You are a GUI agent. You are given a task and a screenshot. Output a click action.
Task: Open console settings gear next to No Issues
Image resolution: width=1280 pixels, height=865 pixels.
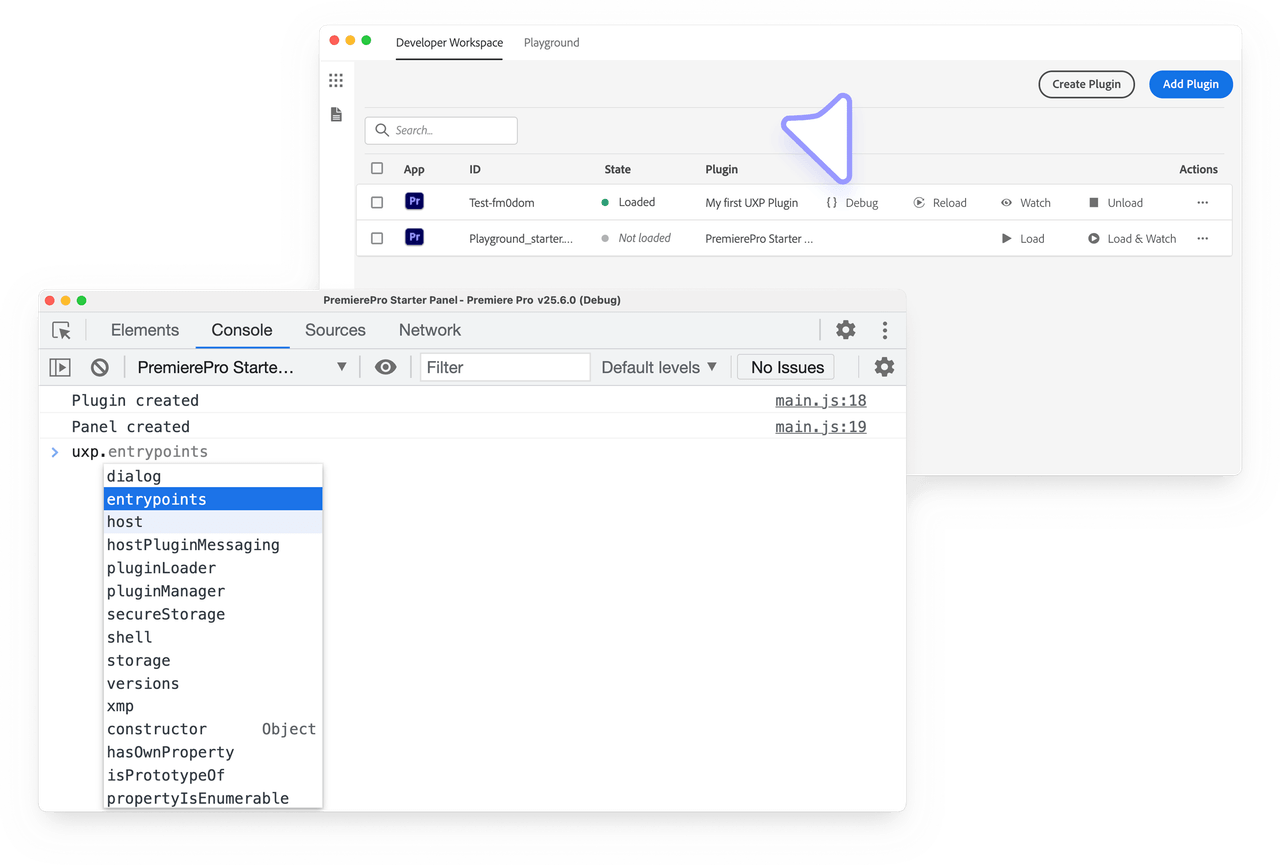click(x=884, y=367)
